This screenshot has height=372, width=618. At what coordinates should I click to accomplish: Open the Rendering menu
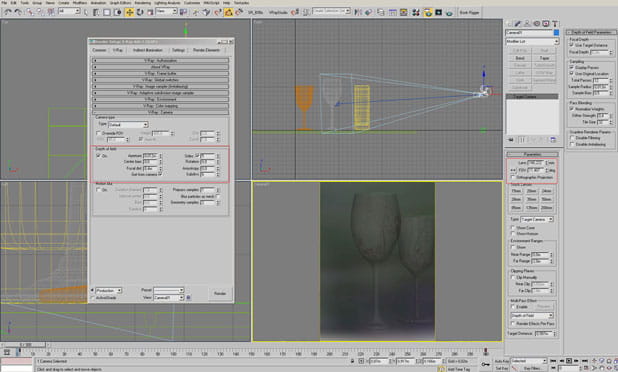(143, 3)
